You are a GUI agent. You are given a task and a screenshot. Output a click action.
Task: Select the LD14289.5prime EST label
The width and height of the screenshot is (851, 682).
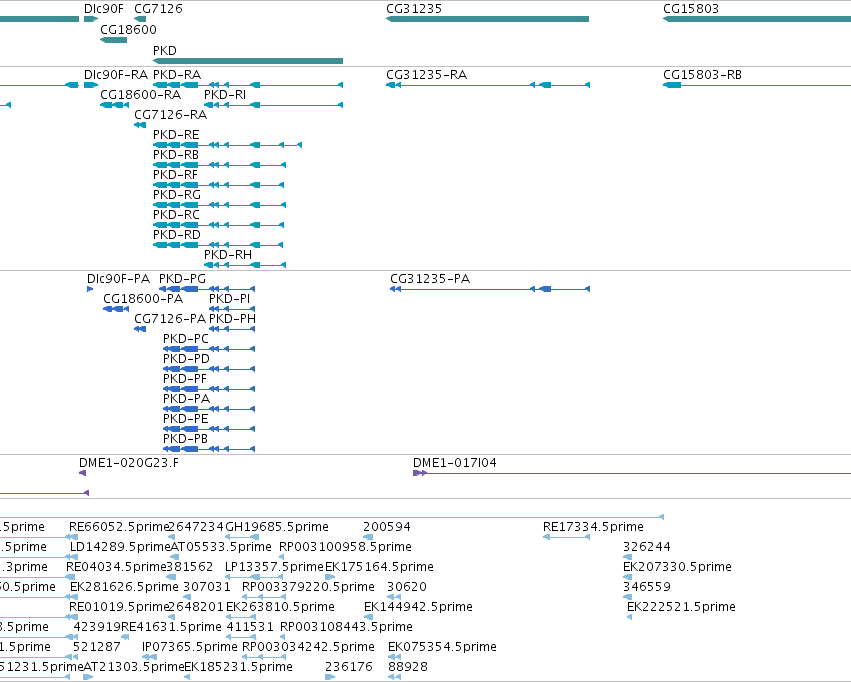tap(120, 547)
